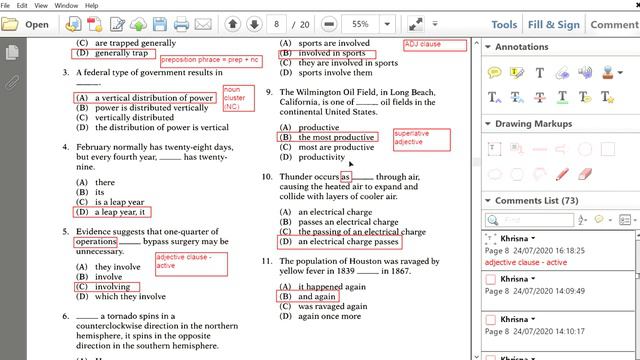This screenshot has width=640, height=360.
Task: Switch to the Comment pane
Action: pos(614,25)
